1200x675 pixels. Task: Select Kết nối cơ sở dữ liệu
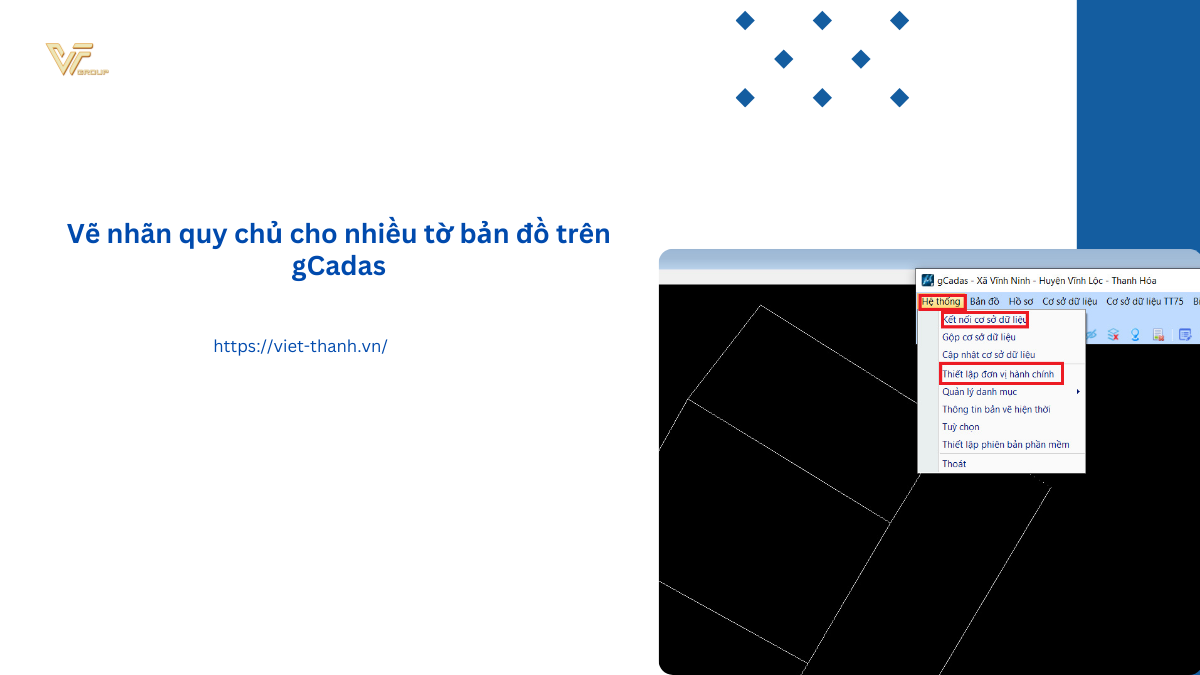[984, 320]
